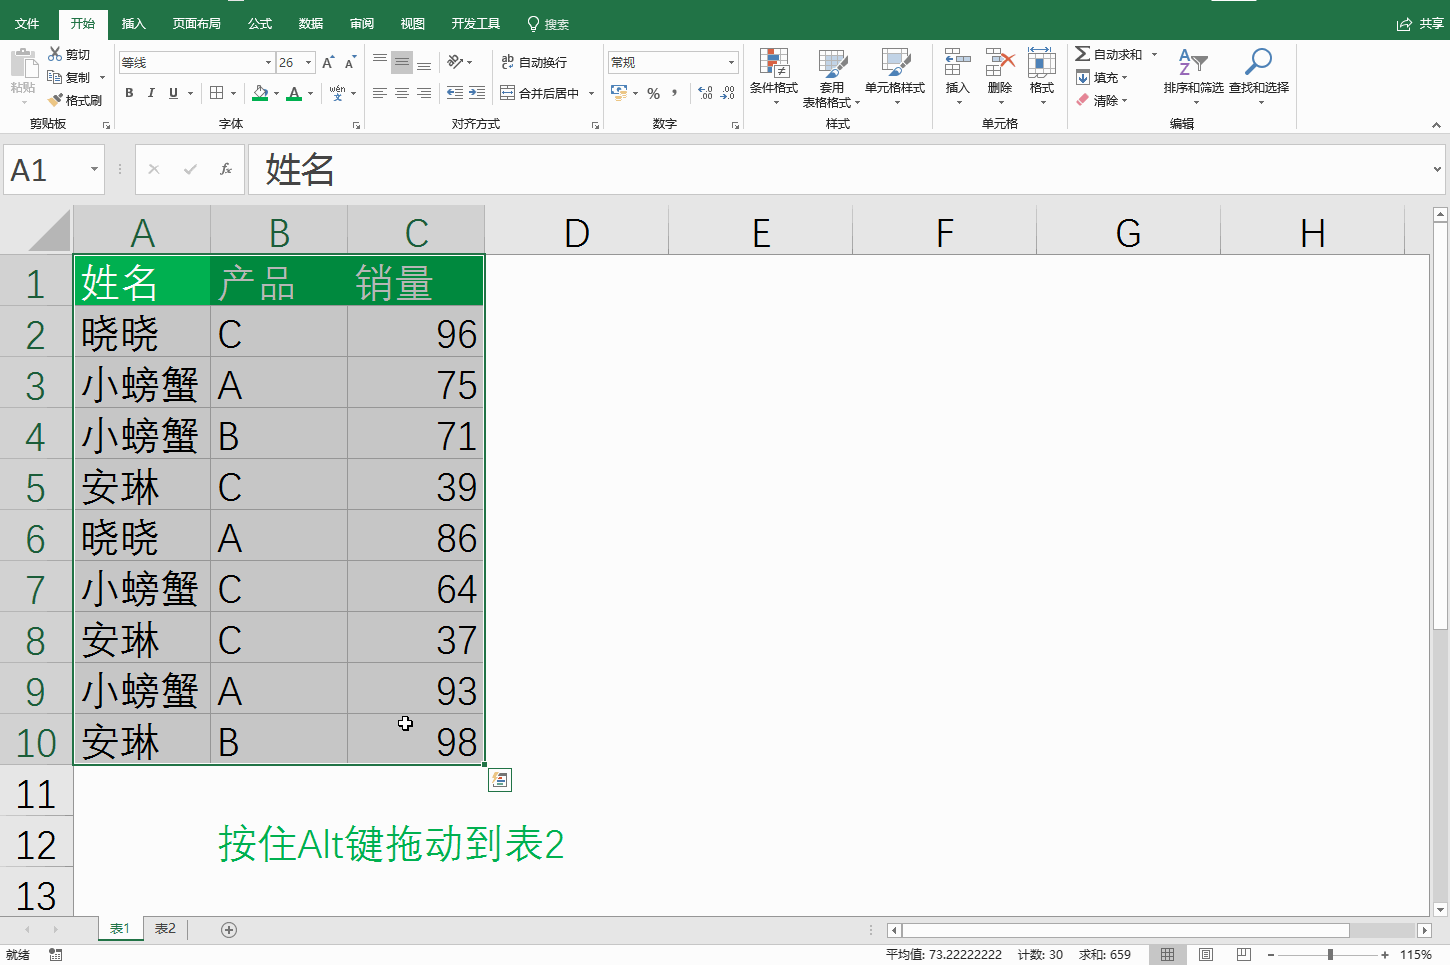Open the File (文件) menu
This screenshot has width=1450, height=965.
[x=27, y=24]
